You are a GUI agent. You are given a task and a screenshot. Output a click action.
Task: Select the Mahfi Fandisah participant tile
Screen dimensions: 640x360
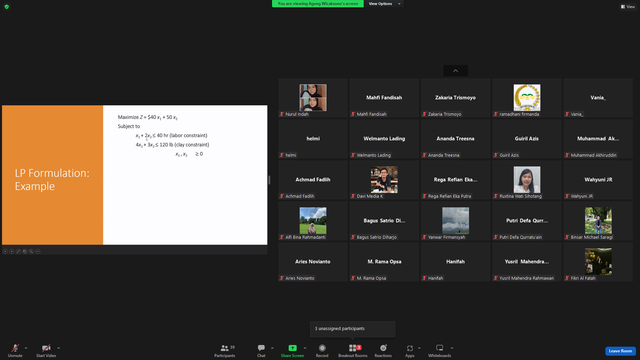coord(384,98)
